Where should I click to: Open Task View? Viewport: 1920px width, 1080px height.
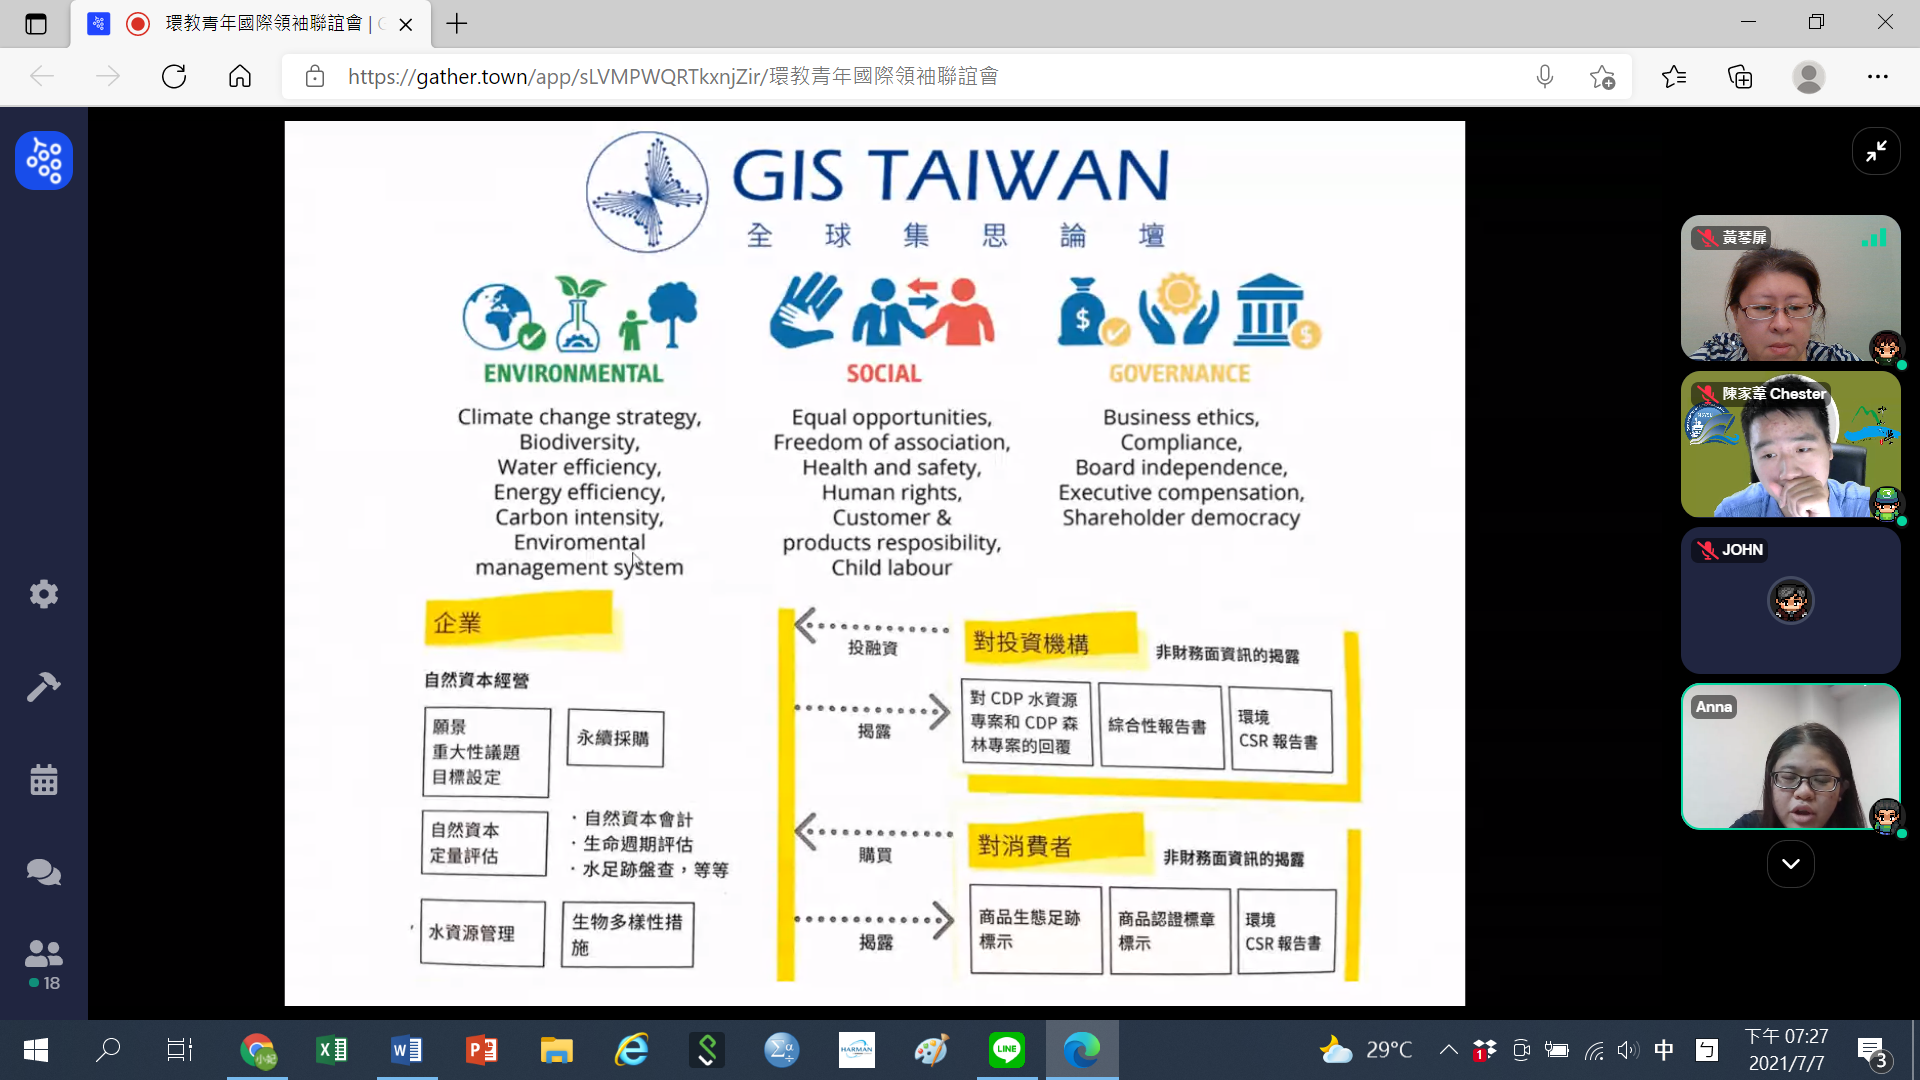pyautogui.click(x=180, y=1050)
